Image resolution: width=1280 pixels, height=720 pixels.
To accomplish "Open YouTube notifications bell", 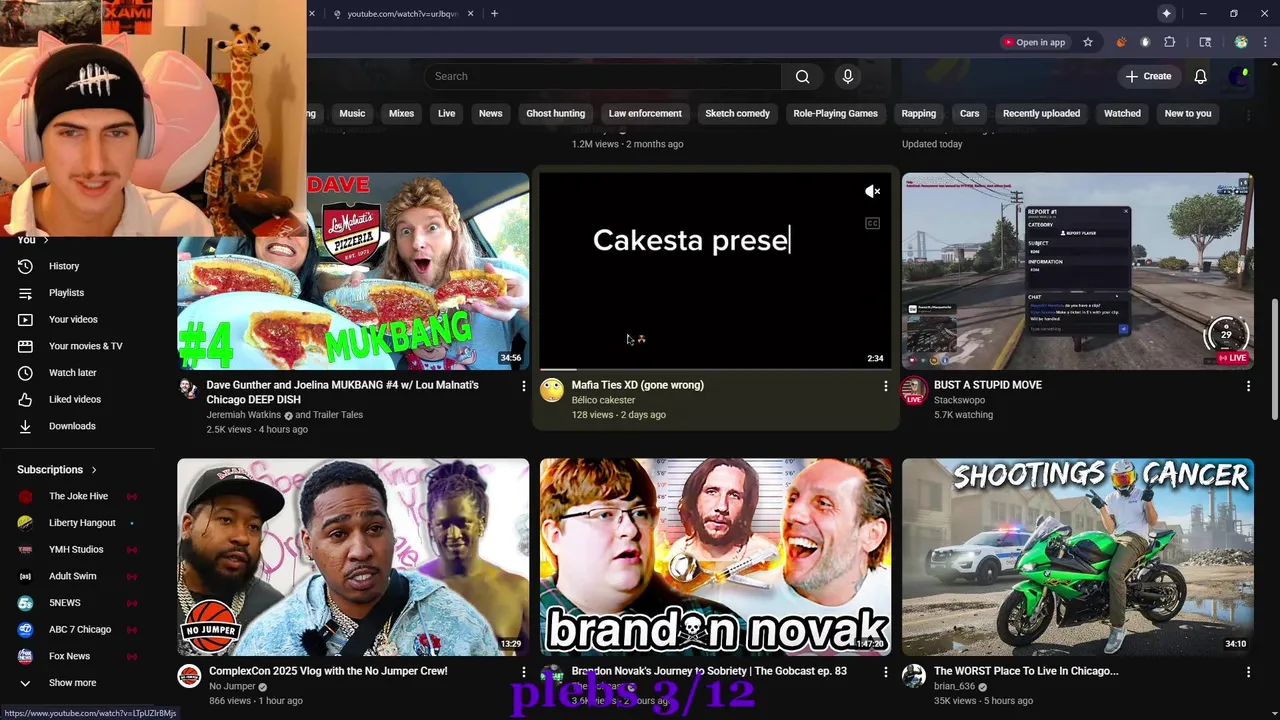I will pyautogui.click(x=1201, y=77).
